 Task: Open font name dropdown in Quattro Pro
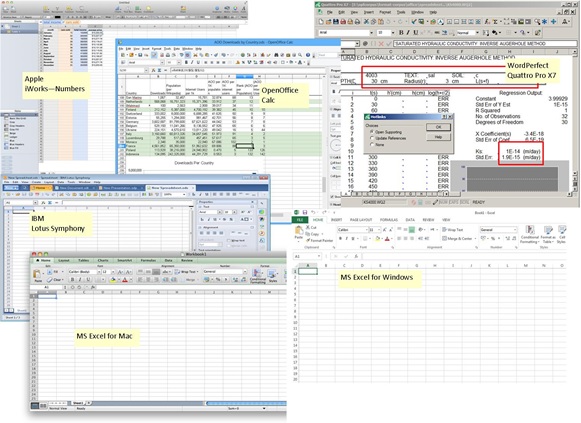pyautogui.click(x=372, y=33)
